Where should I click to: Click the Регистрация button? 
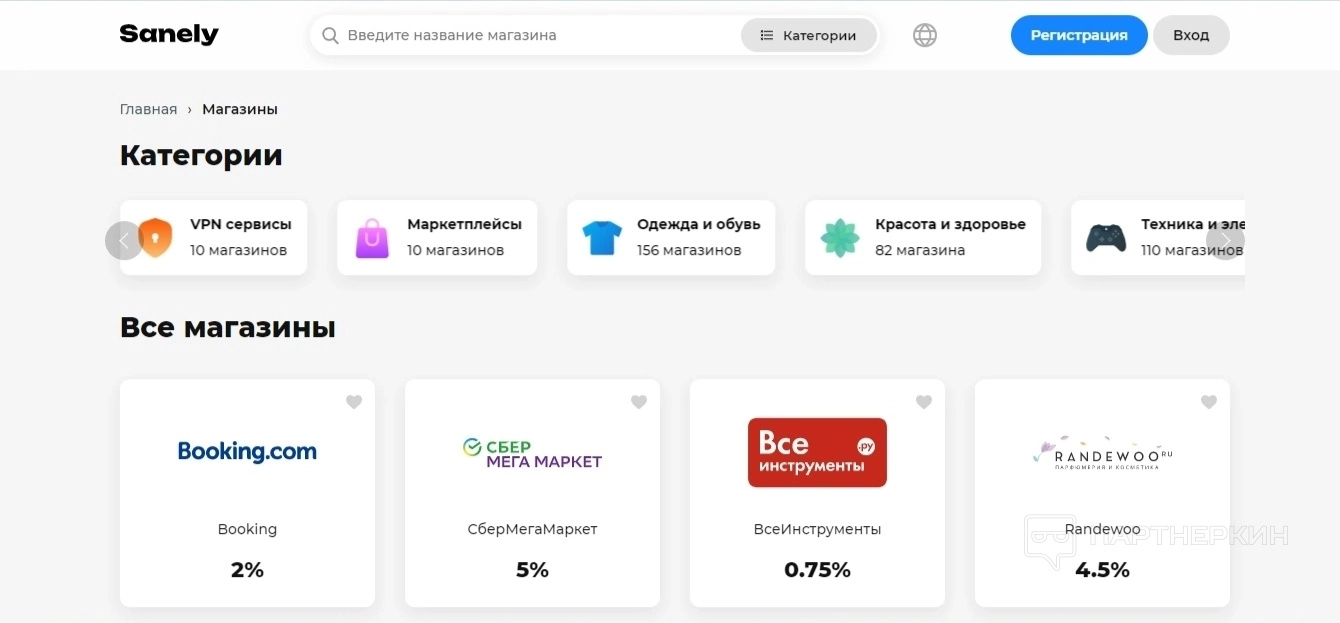coord(1079,35)
